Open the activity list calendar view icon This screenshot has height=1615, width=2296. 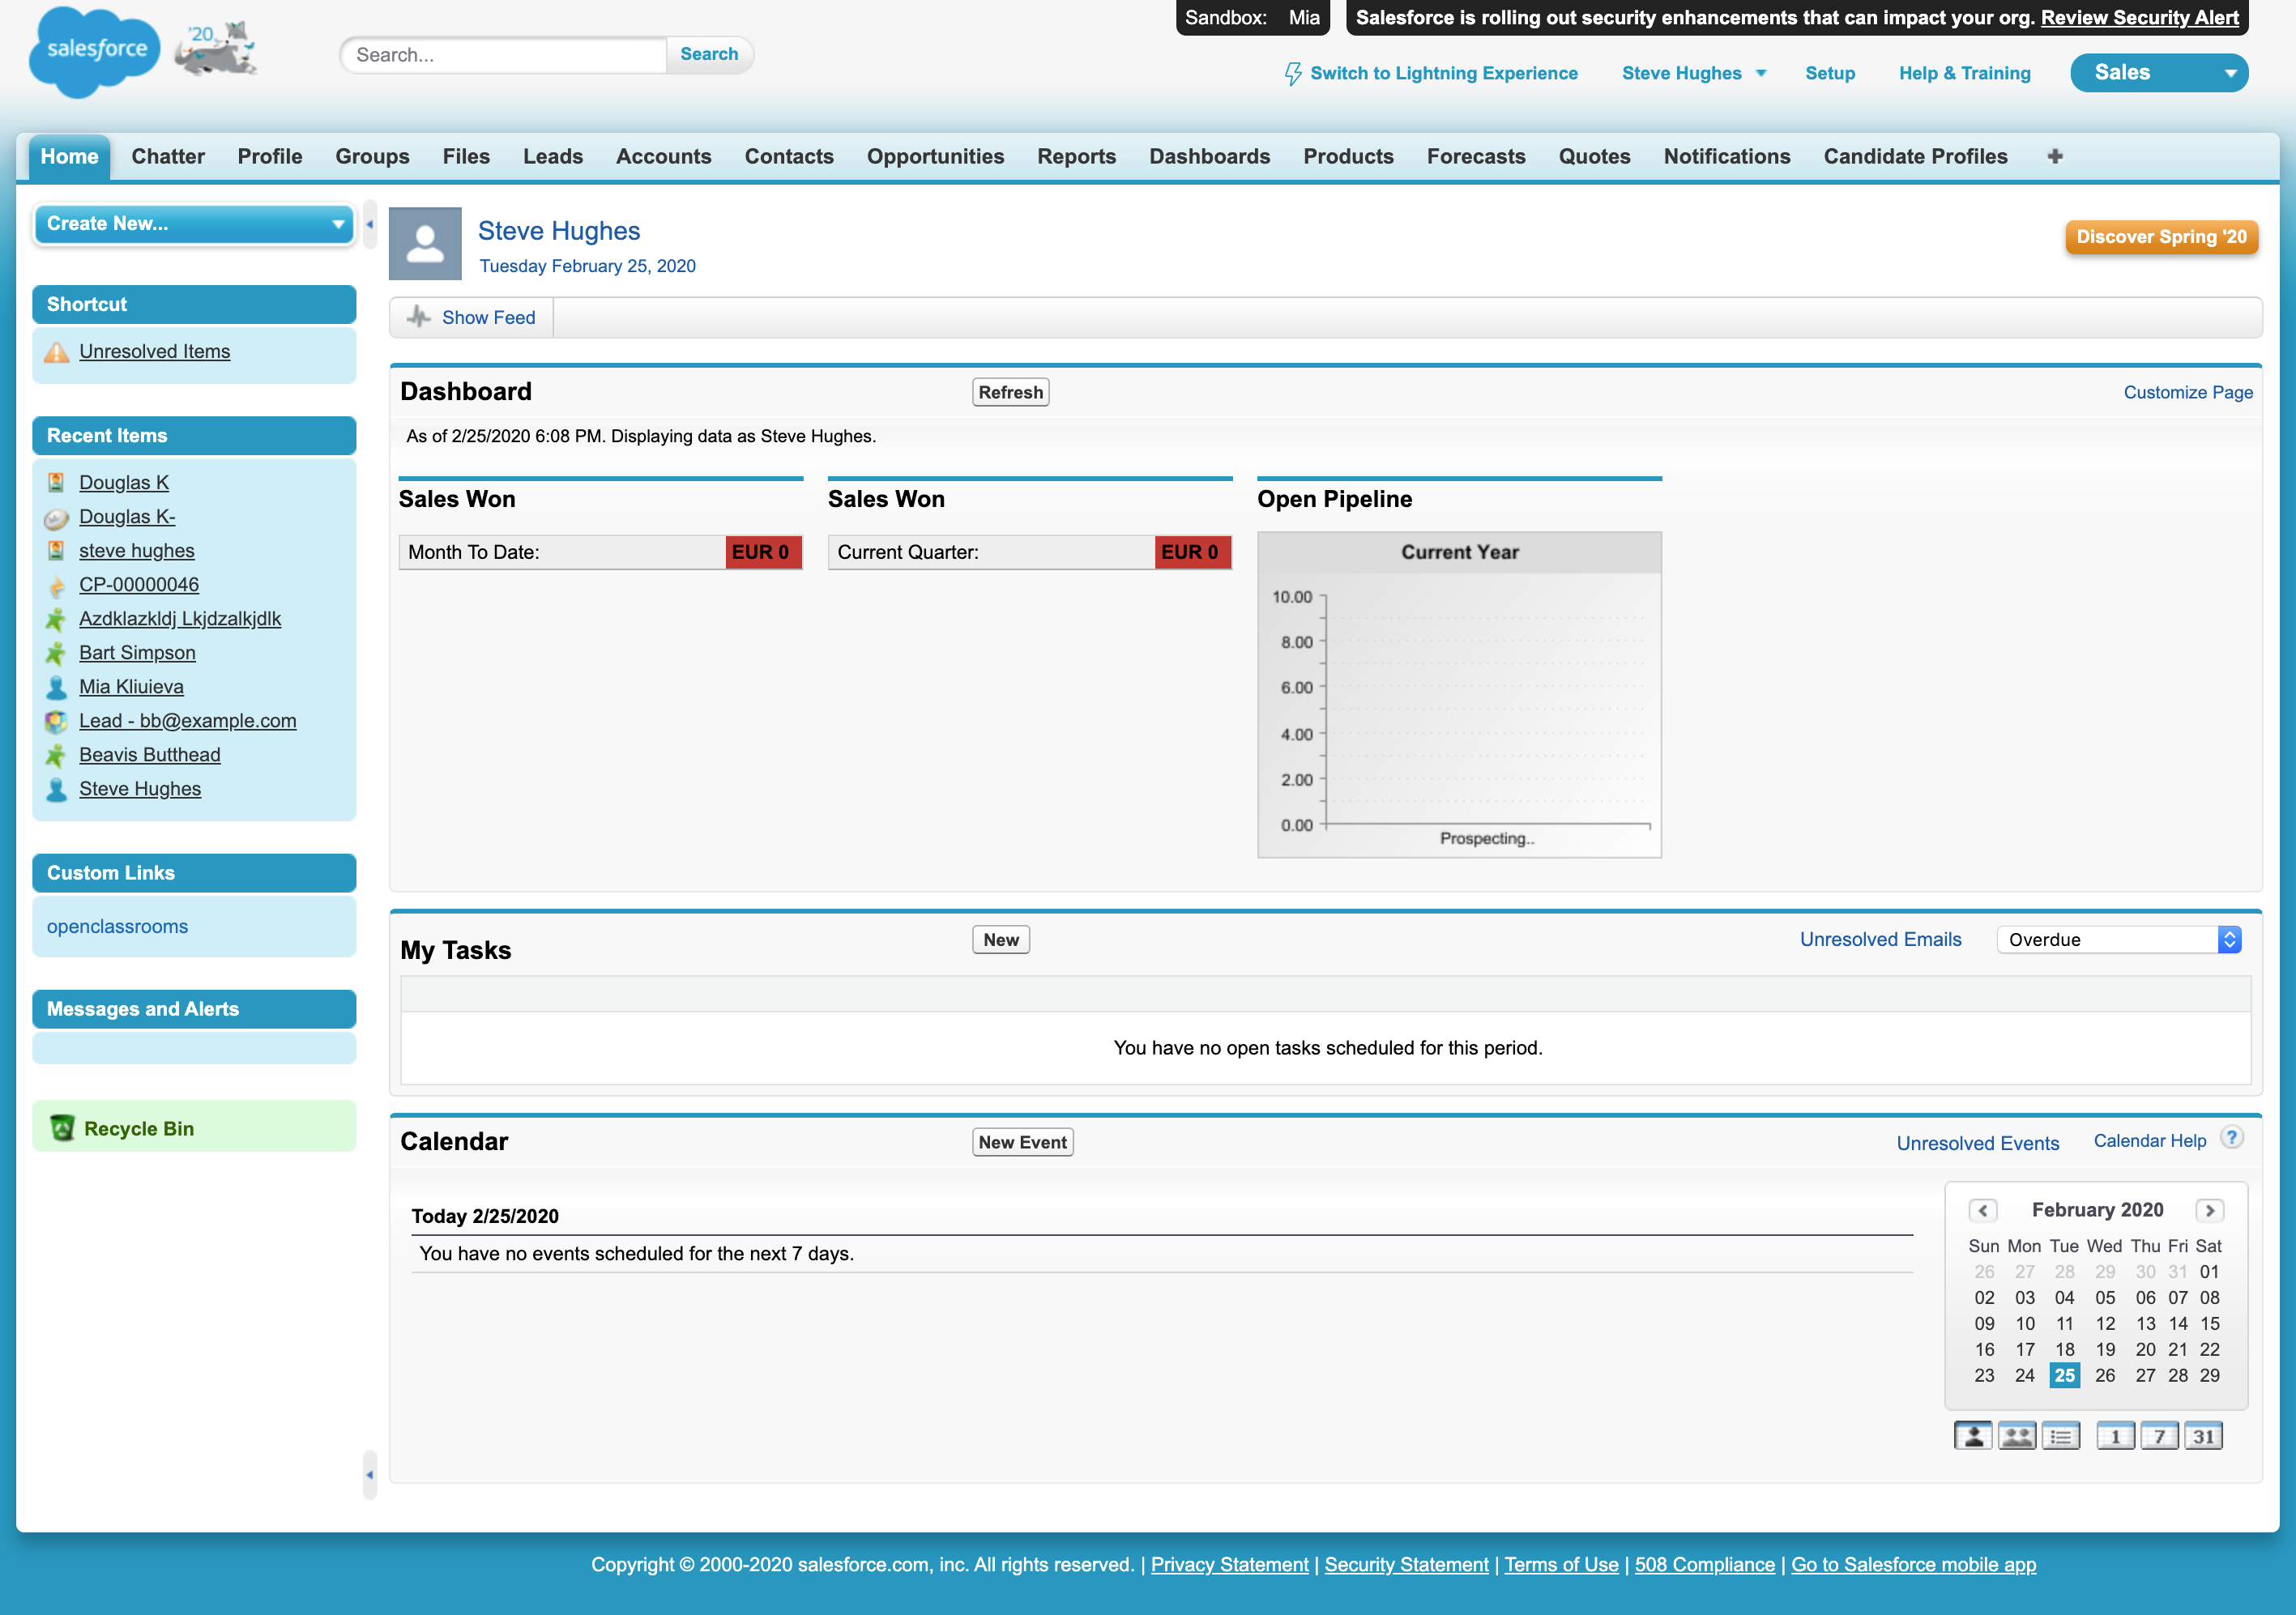2061,1434
